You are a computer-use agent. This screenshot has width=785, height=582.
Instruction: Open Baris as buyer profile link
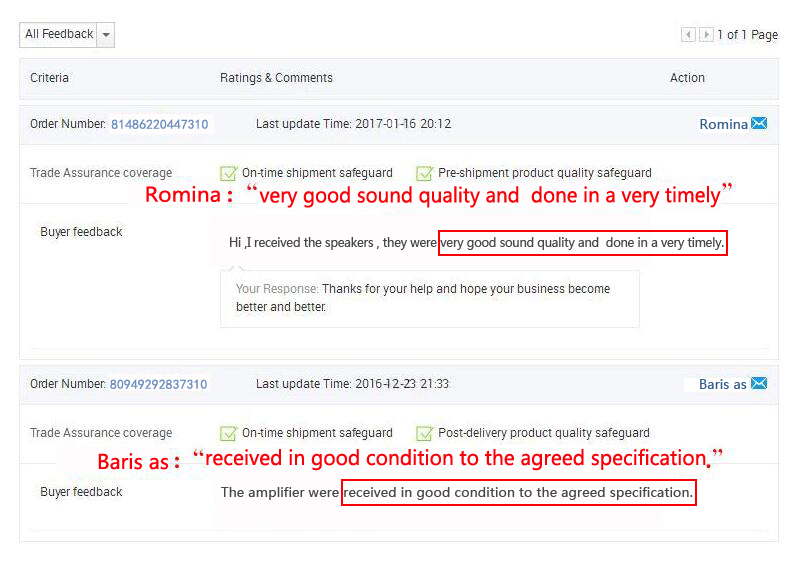coord(722,384)
